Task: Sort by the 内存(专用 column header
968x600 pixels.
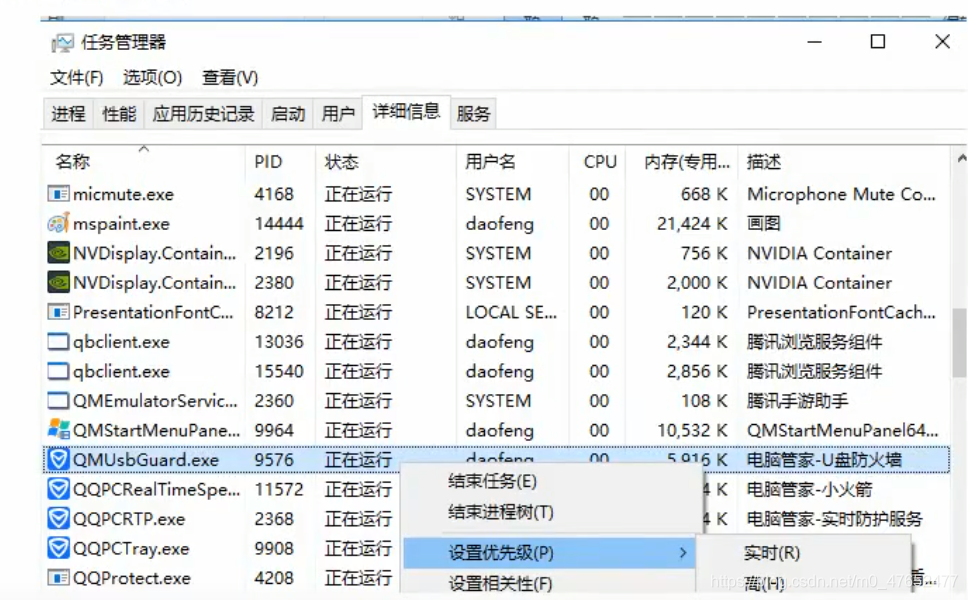Action: [x=686, y=162]
